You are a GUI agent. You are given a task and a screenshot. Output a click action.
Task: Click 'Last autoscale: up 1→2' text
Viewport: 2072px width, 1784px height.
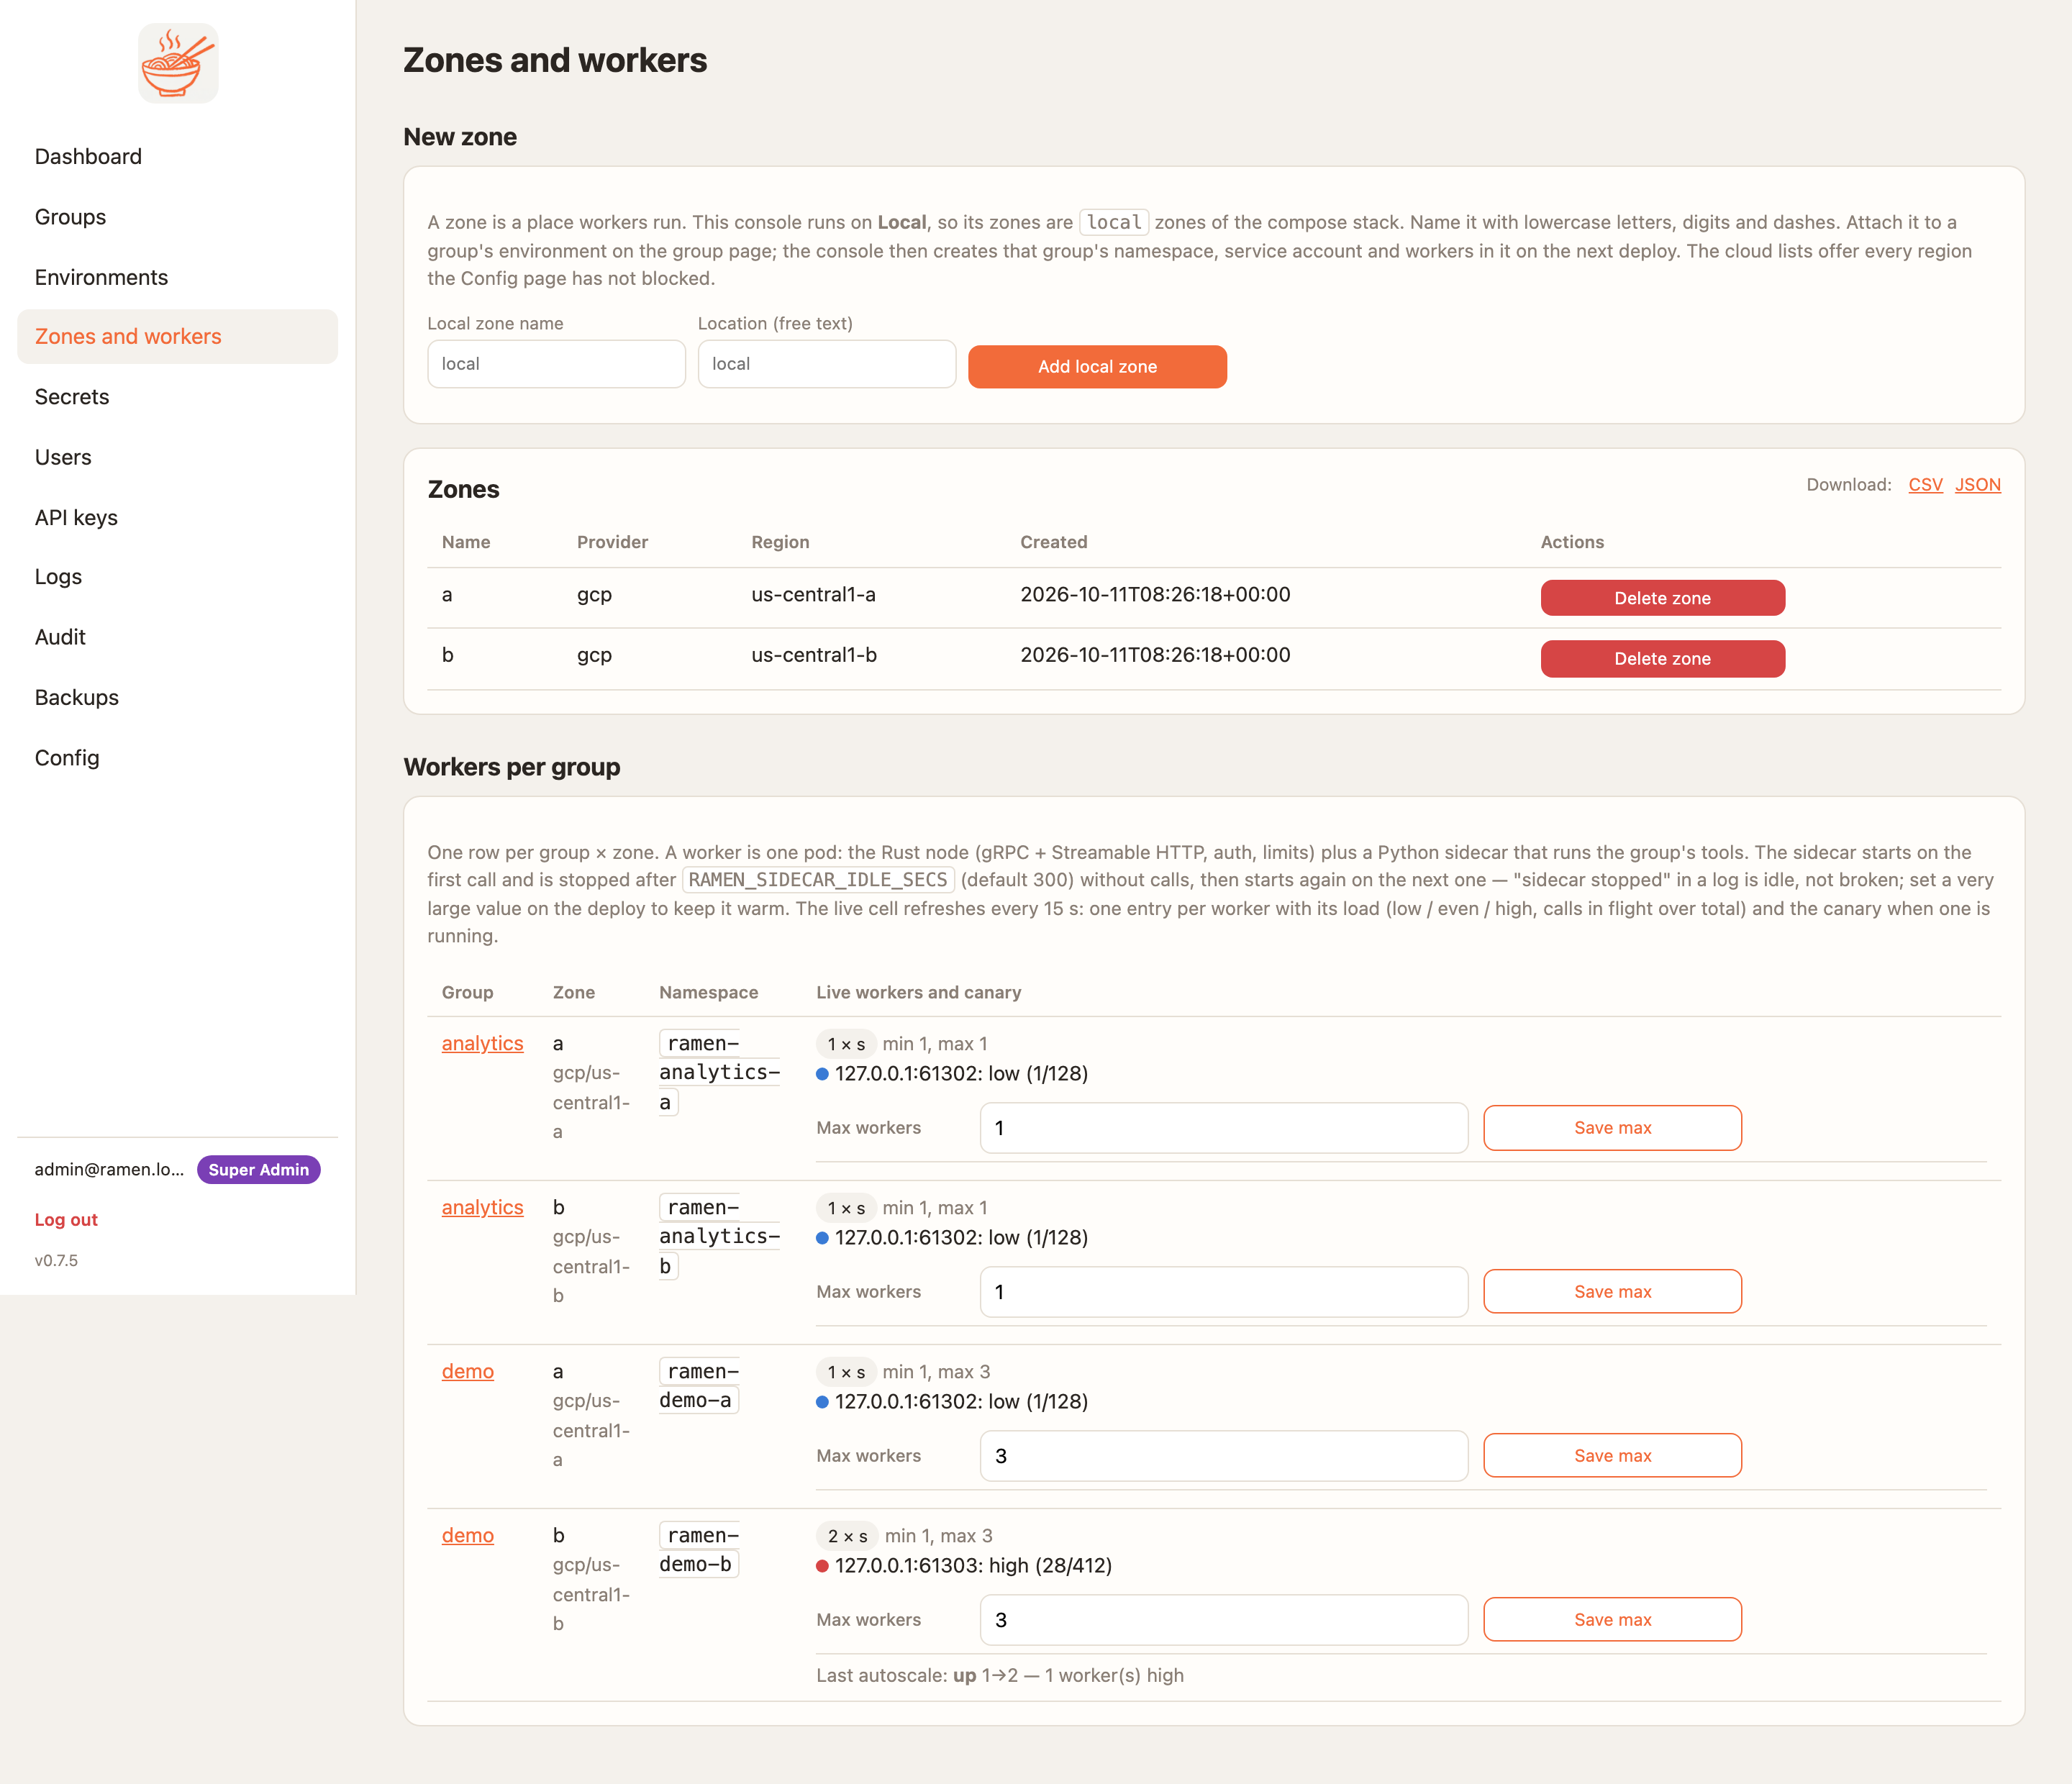pyautogui.click(x=918, y=1675)
